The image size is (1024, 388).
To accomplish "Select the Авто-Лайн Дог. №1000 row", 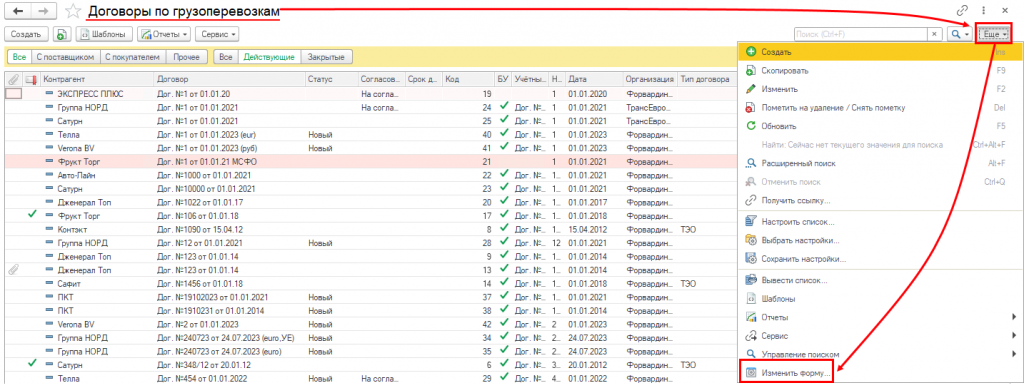I will (371, 175).
